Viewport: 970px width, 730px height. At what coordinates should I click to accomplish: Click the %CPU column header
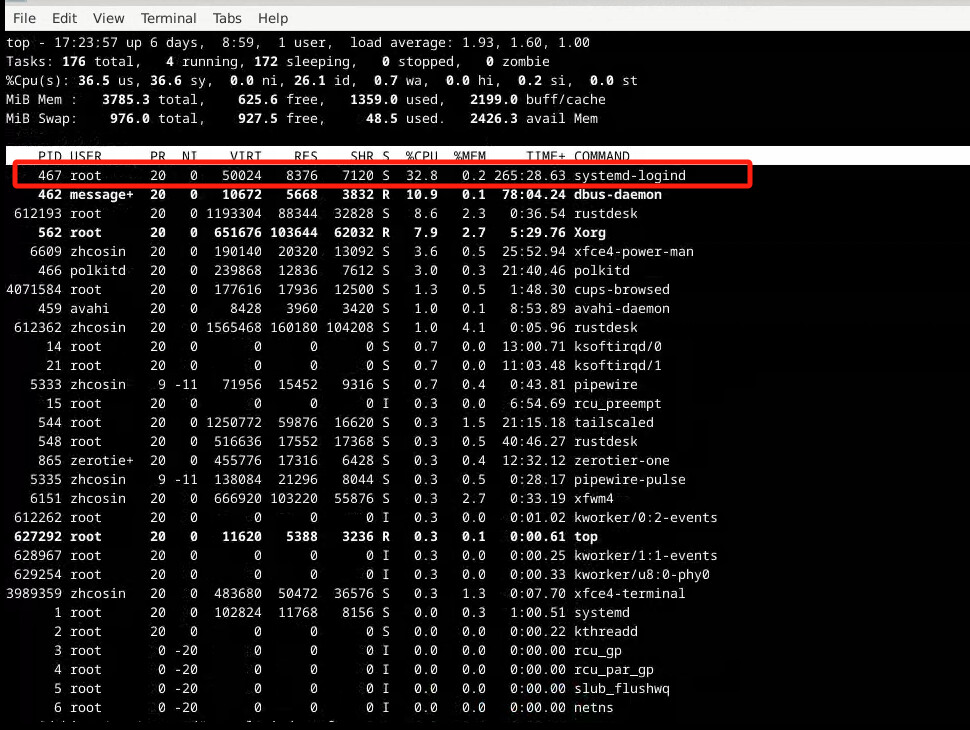(422, 156)
